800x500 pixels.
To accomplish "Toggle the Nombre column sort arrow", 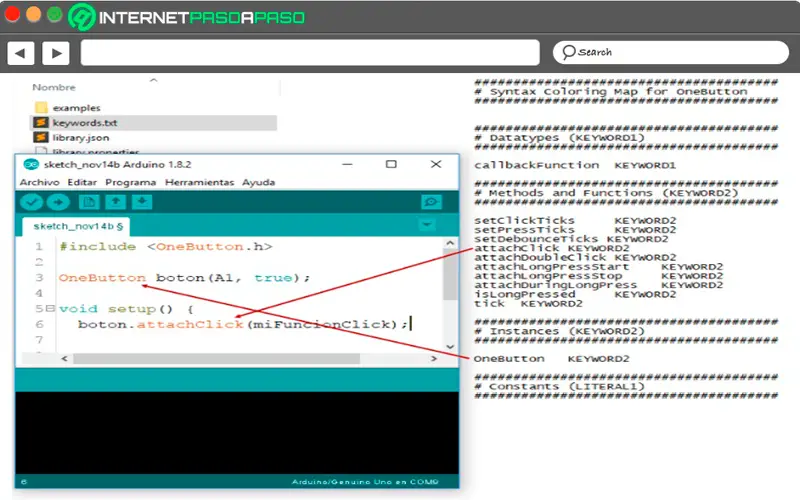I will [x=154, y=80].
